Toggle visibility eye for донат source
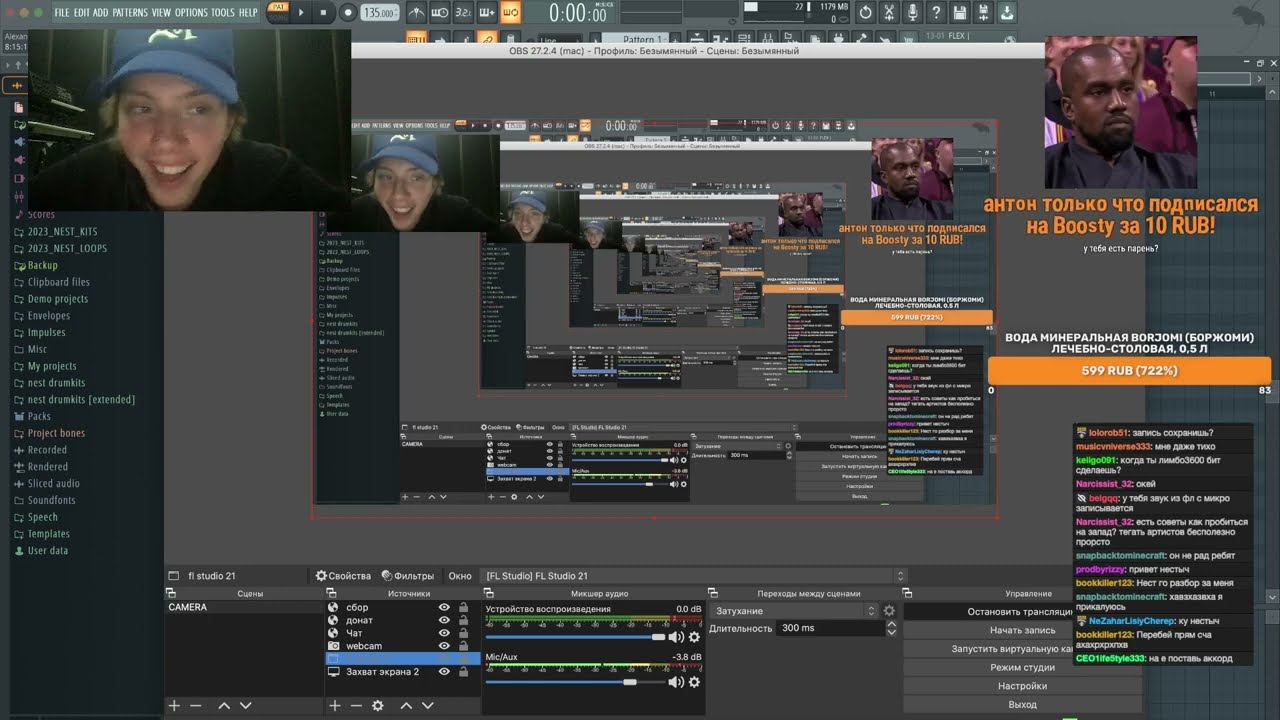Viewport: 1280px width, 720px height. pos(444,620)
